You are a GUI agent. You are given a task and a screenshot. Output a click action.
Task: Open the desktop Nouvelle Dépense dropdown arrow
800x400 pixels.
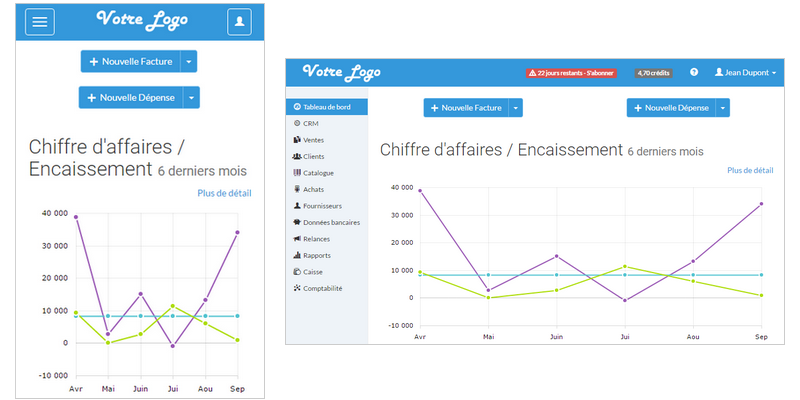pyautogui.click(x=723, y=108)
